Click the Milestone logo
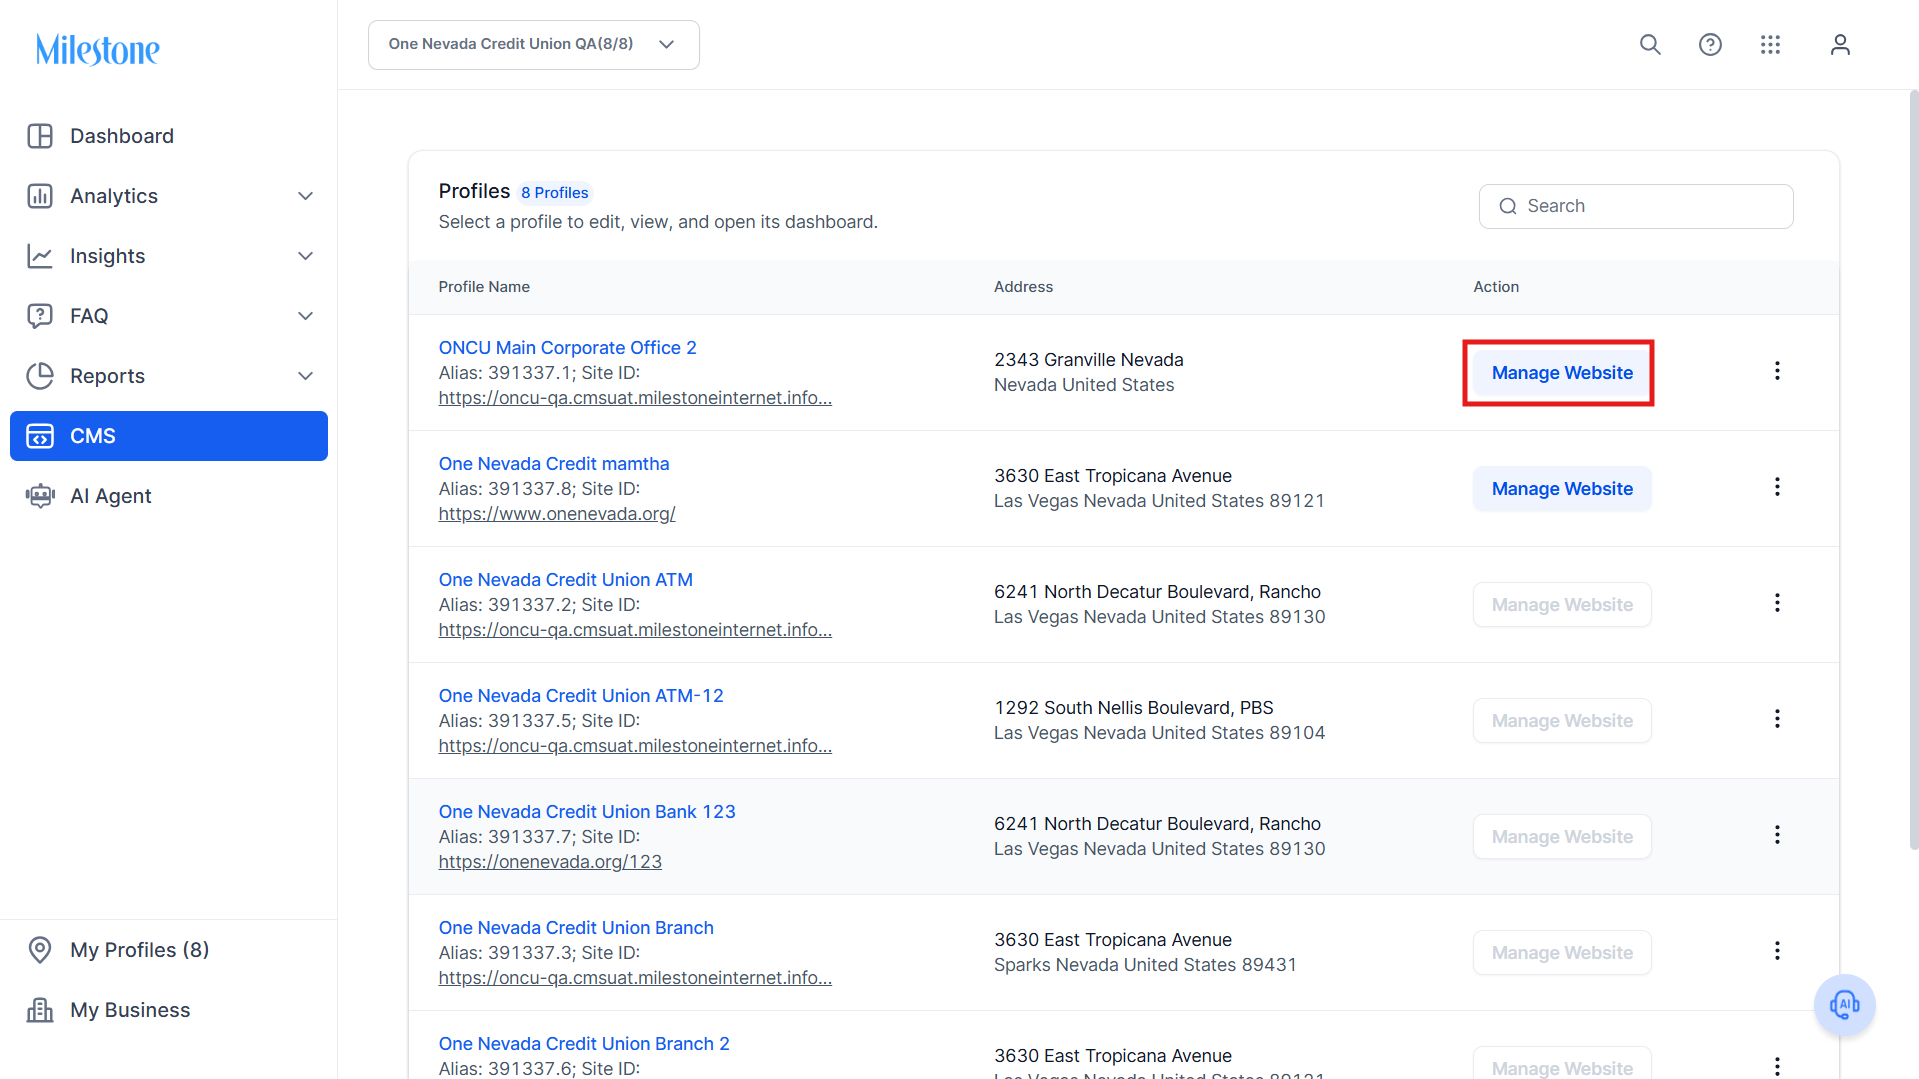The width and height of the screenshot is (1919, 1079). point(98,49)
